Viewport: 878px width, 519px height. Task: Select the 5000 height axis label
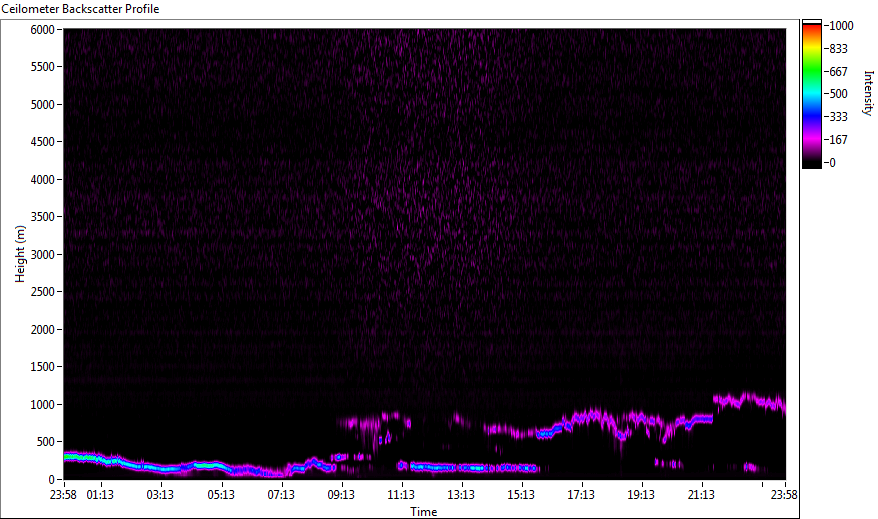(x=43, y=105)
